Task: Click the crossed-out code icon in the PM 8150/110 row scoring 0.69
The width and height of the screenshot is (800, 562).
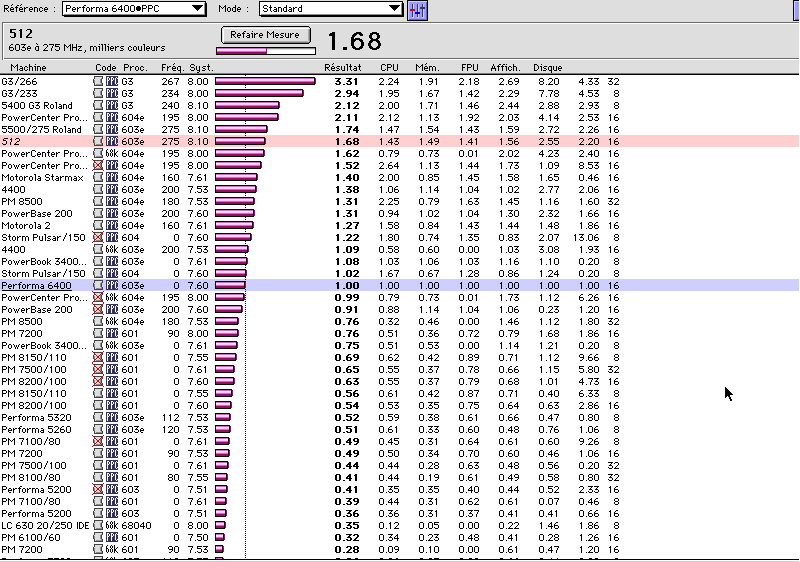Action: pyautogui.click(x=98, y=357)
